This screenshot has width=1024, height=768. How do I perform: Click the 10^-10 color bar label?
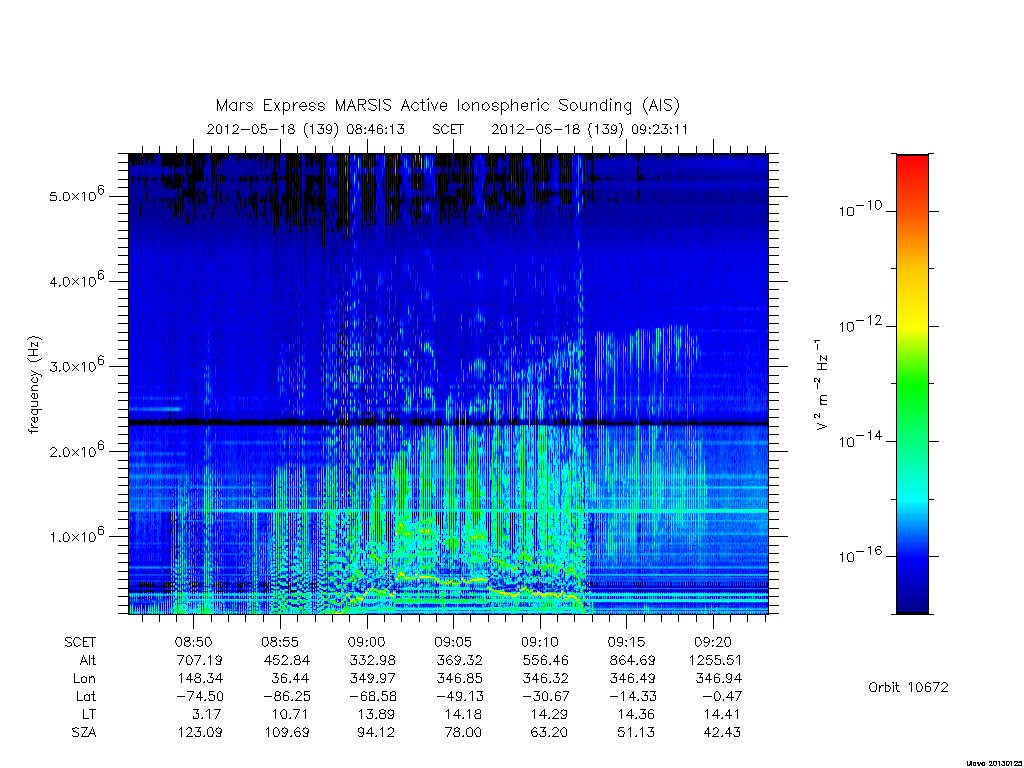pos(860,209)
